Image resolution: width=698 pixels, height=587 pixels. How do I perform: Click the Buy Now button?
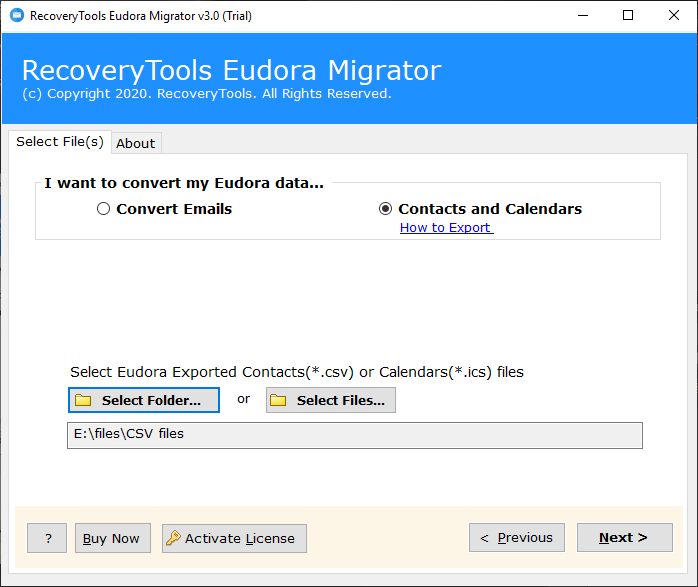click(x=113, y=538)
